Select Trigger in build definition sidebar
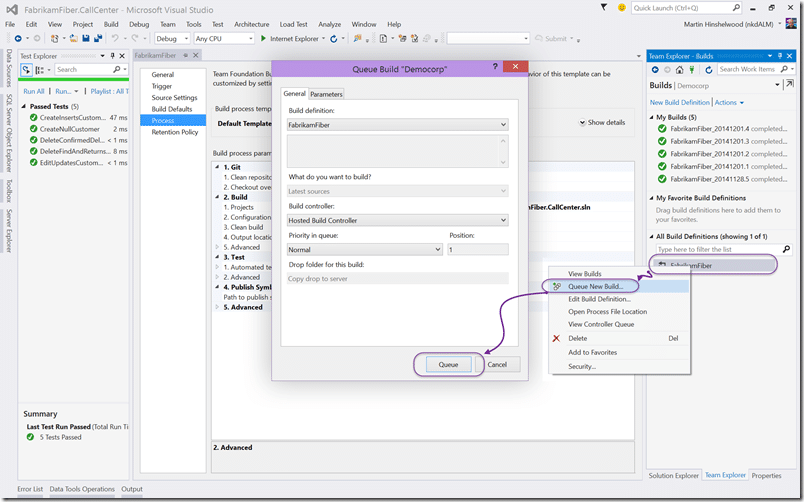 pyautogui.click(x=162, y=86)
